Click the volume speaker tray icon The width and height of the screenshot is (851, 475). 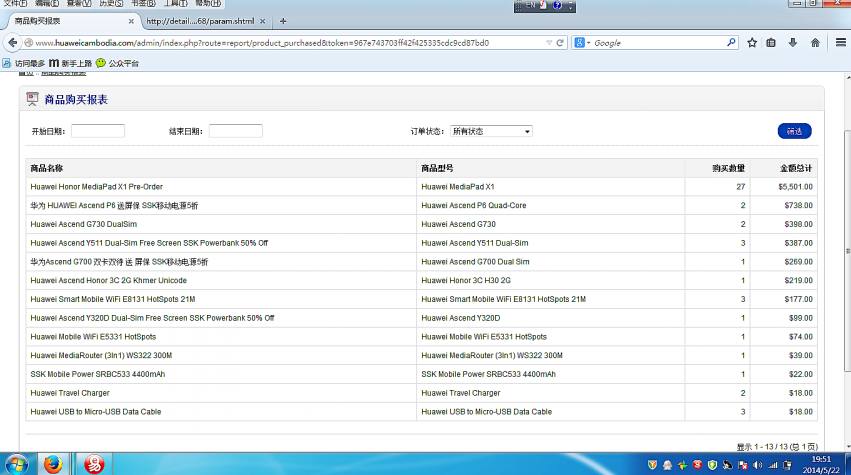(x=758, y=465)
